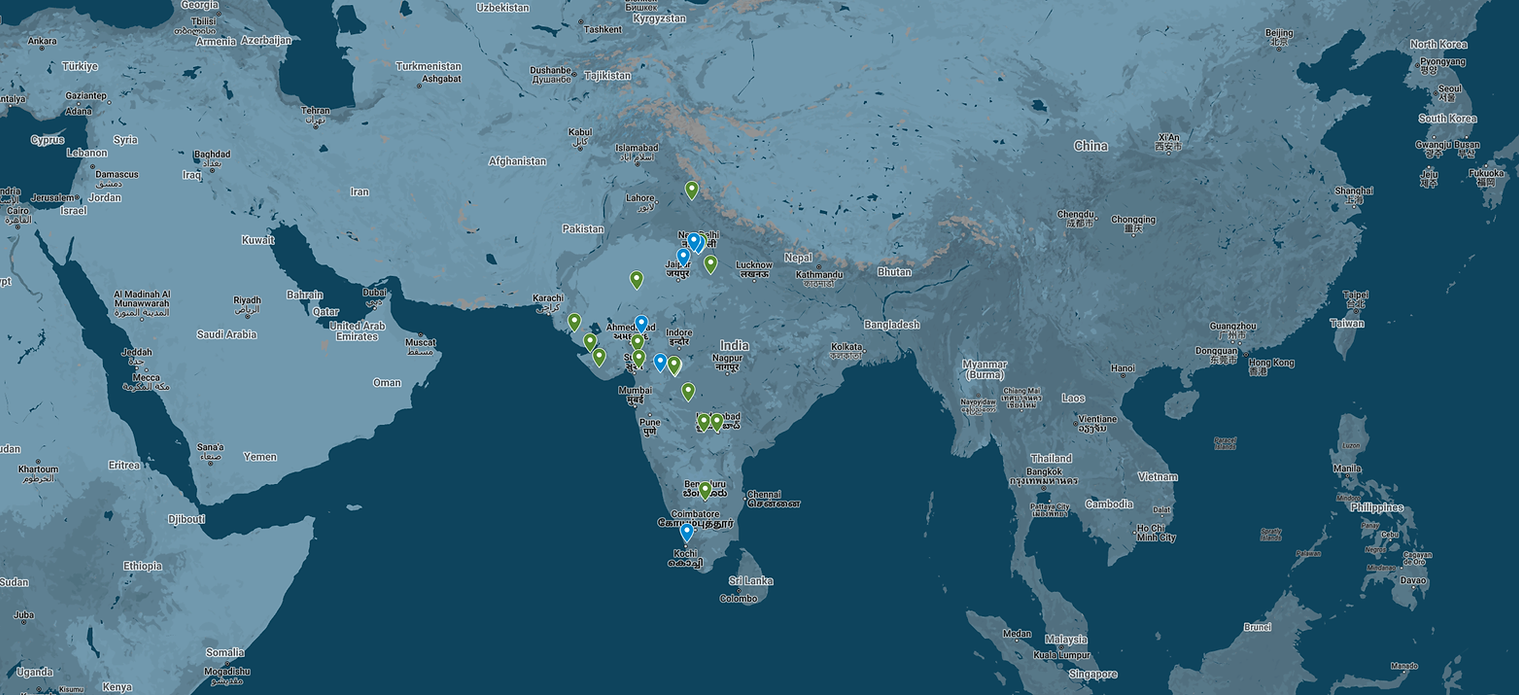Click the green marker over Surat
The width and height of the screenshot is (1519, 695).
coord(639,358)
